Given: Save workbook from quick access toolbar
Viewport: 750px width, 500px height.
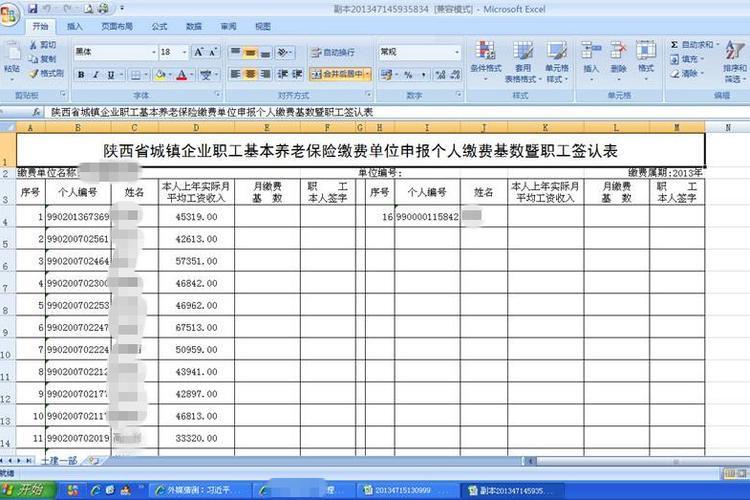Looking at the screenshot, I should pos(33,9).
